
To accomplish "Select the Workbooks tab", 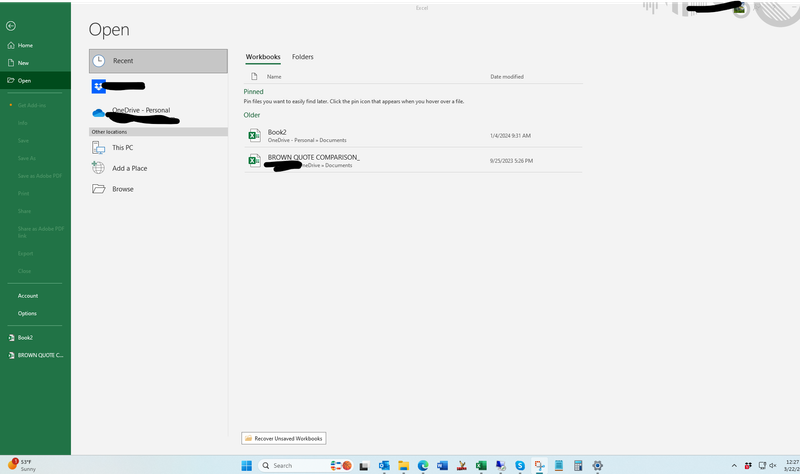I will click(x=263, y=57).
